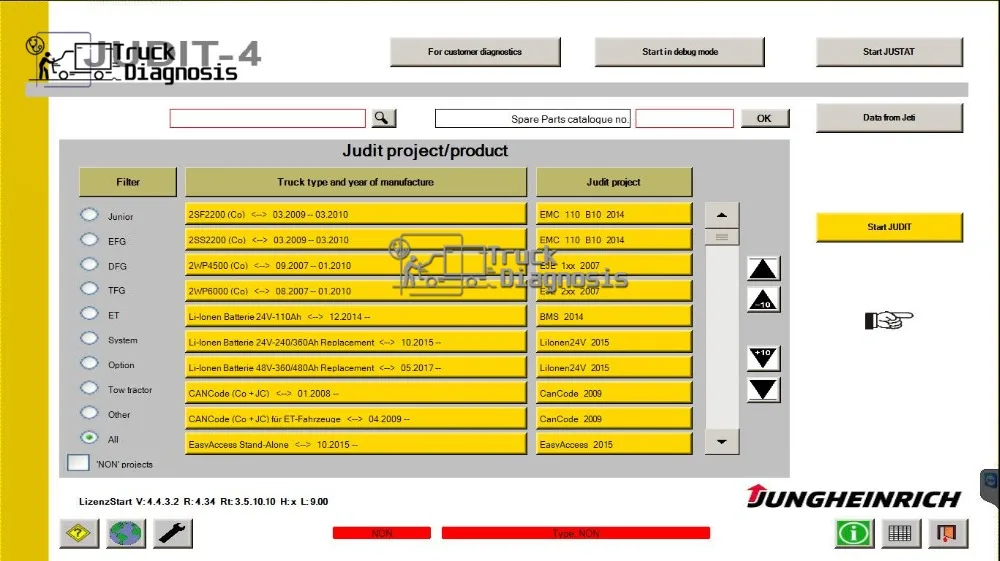
Task: Click CanCode 2009 cell in ET-Fahrzeuge row
Action: pos(614,418)
